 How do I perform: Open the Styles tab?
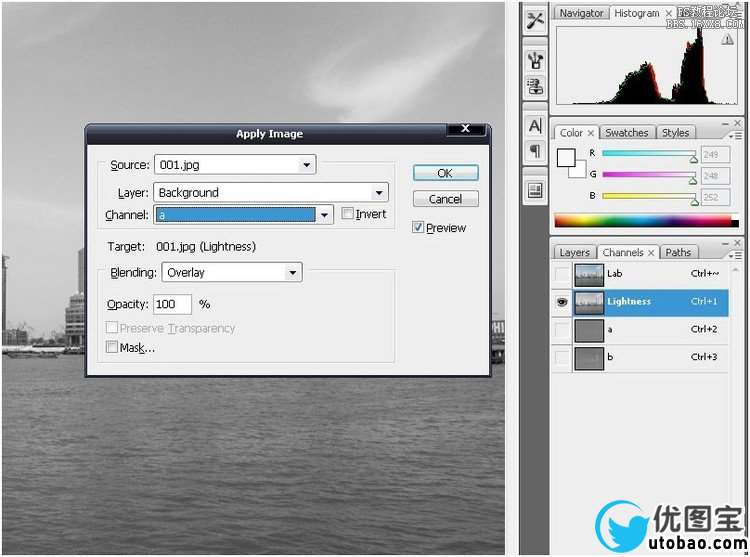pyautogui.click(x=675, y=132)
